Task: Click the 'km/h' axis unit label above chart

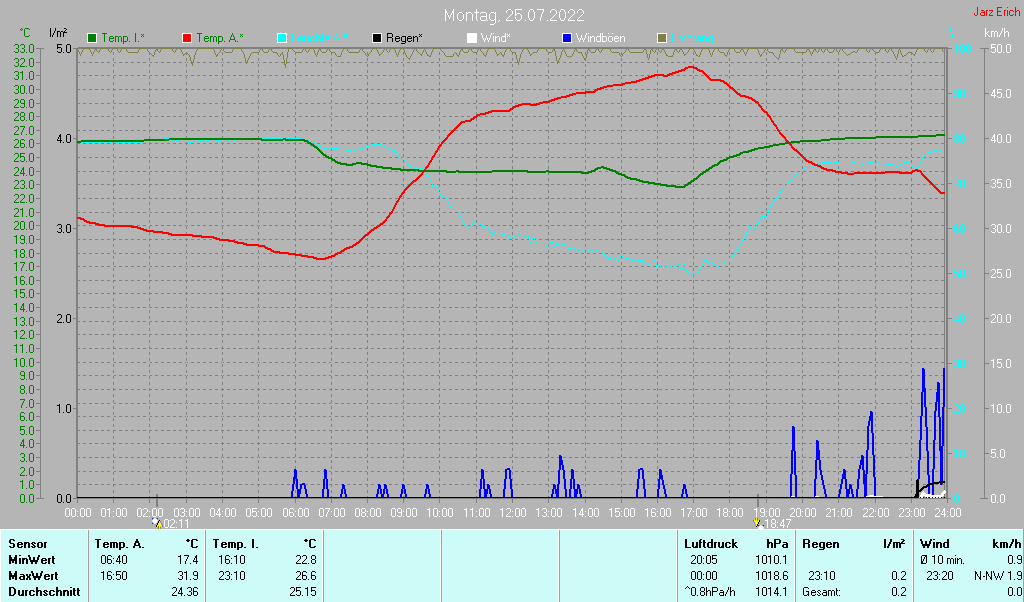Action: coord(997,33)
